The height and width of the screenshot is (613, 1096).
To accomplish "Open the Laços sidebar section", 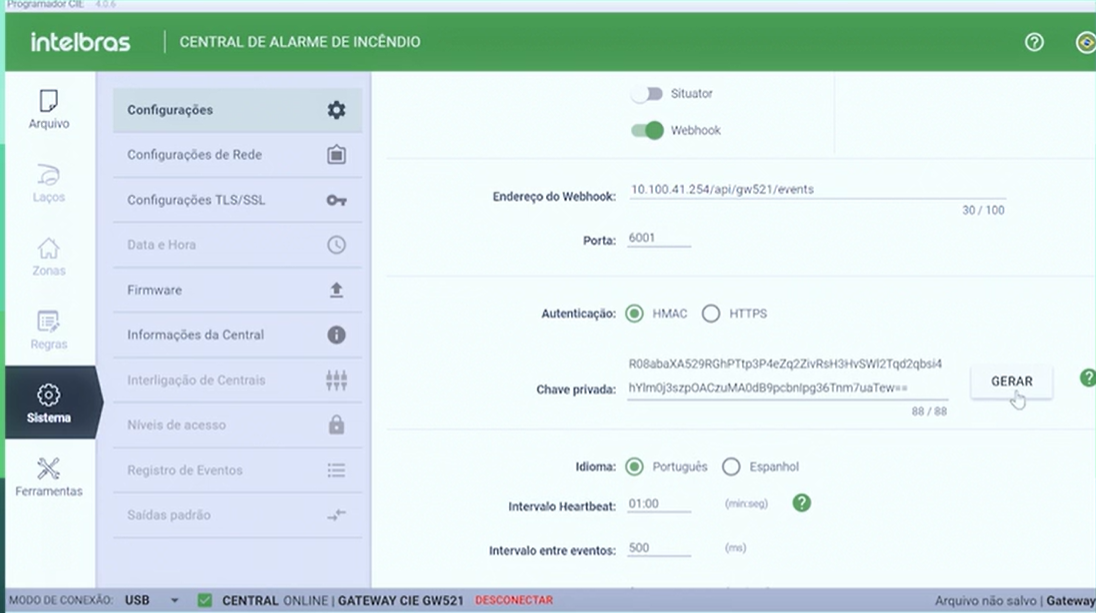I will coord(48,182).
